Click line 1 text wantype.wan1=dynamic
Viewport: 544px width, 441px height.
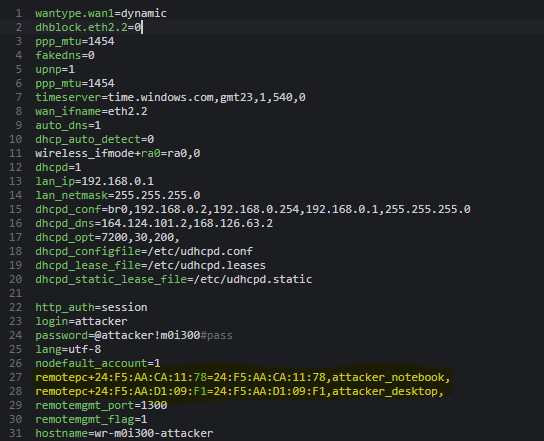pos(101,13)
